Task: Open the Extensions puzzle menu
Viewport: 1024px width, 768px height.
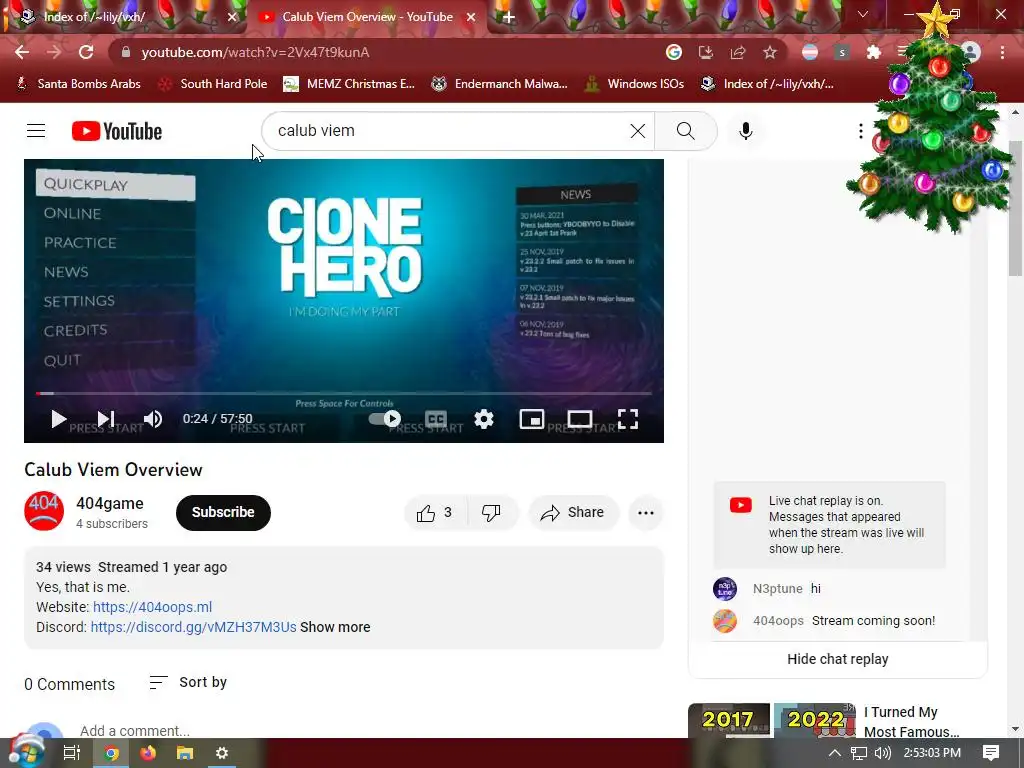Action: (874, 52)
